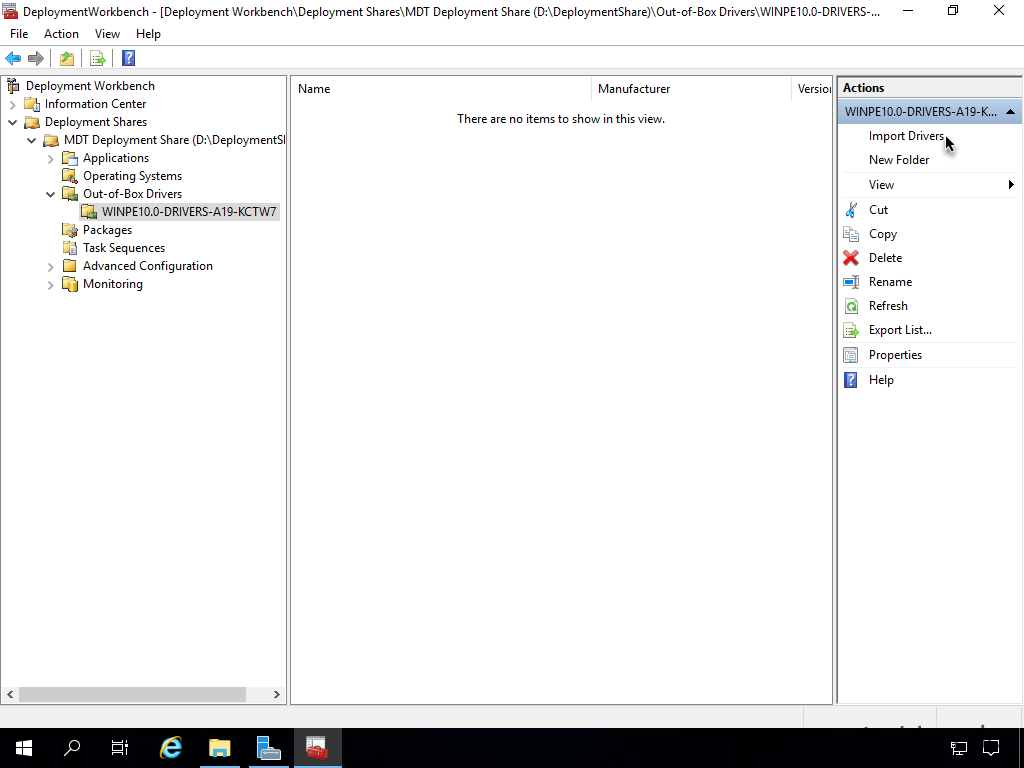Click the Up One Level toolbar icon
The image size is (1024, 768).
click(x=67, y=59)
